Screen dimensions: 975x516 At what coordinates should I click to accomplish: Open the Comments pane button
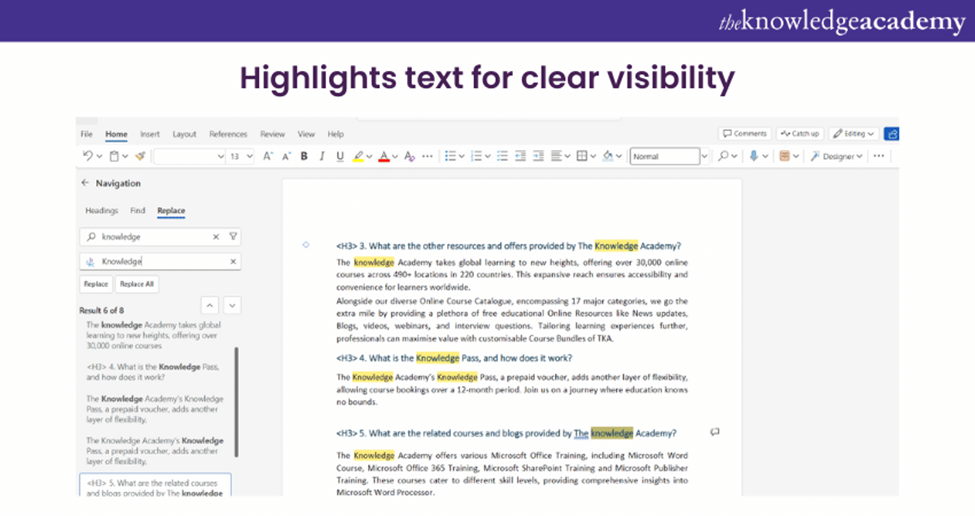pos(744,133)
